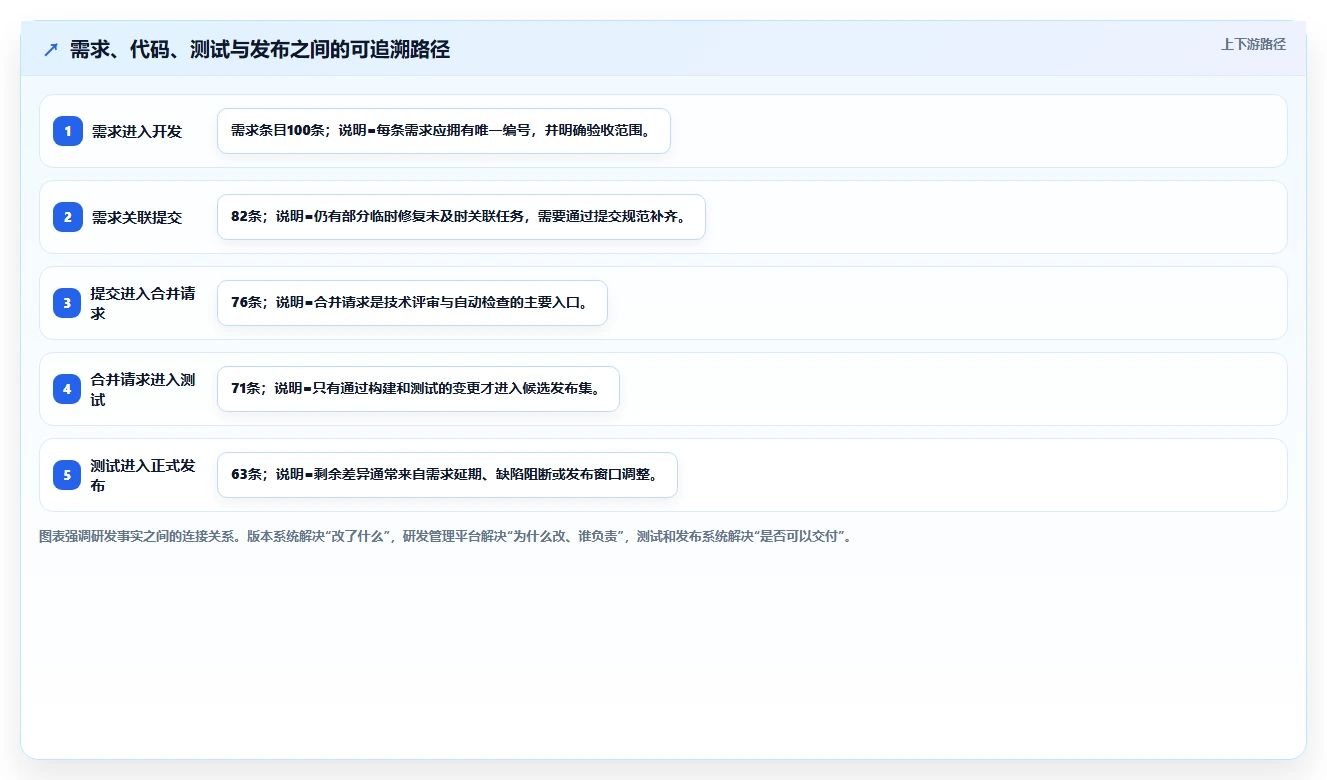Click the step number 2 badge
The width and height of the screenshot is (1327, 780).
[x=68, y=217]
